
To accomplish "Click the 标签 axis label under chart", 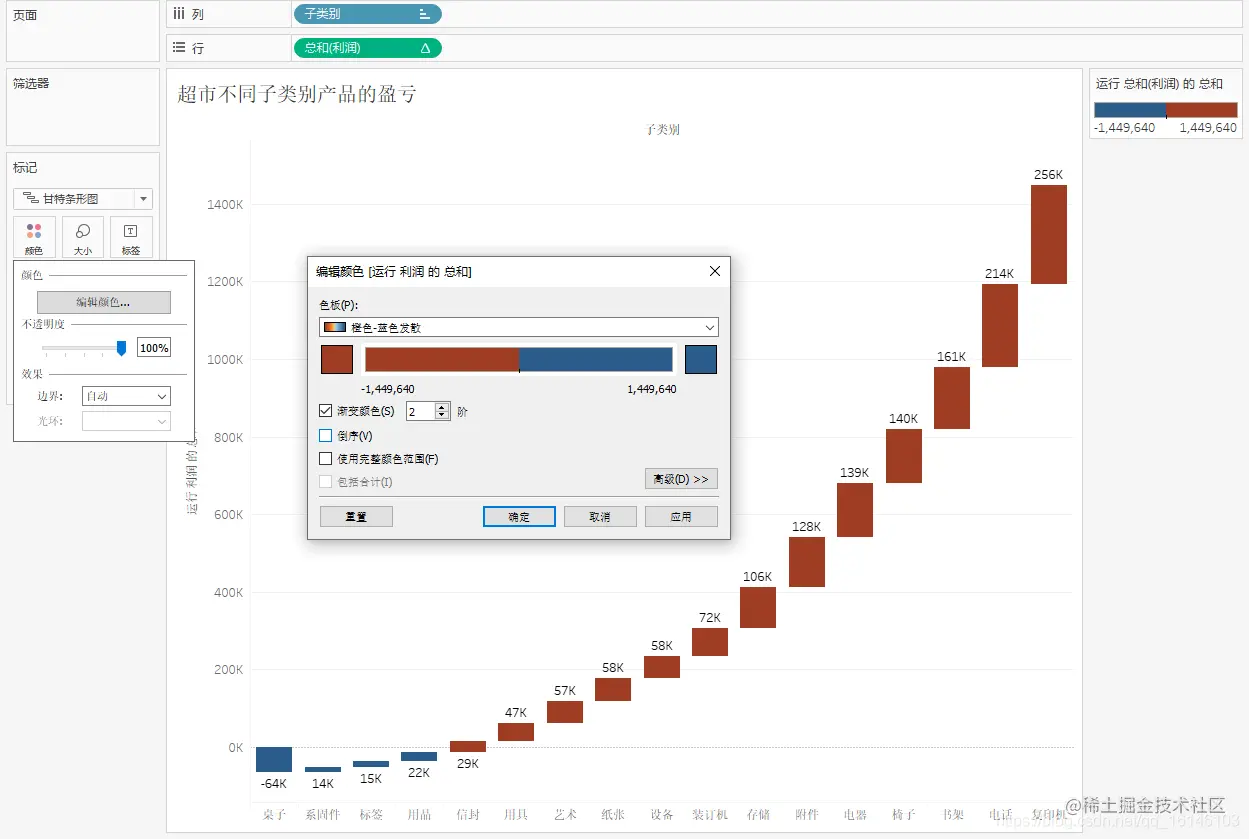I will point(371,815).
